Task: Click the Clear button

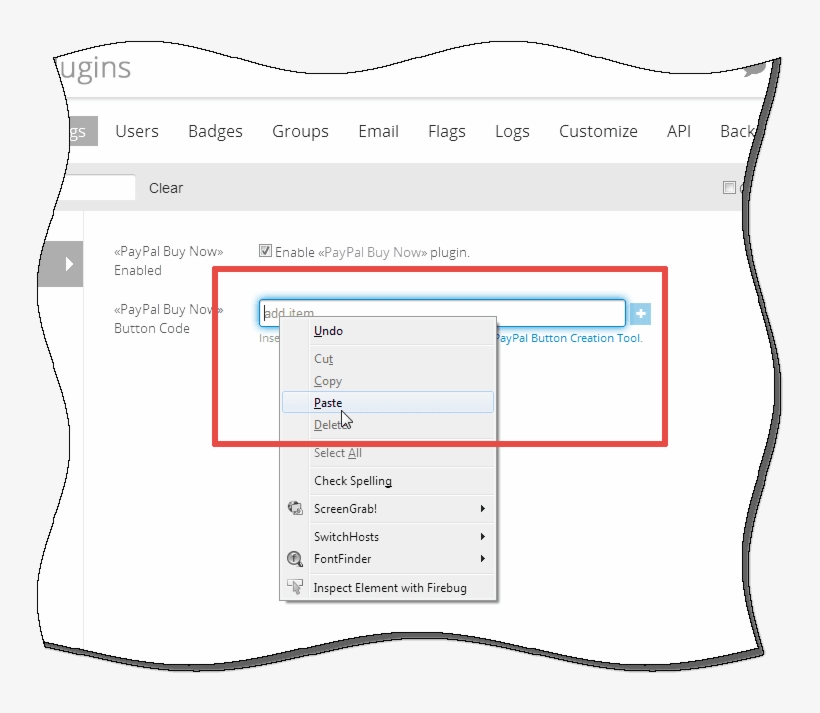Action: pos(166,187)
